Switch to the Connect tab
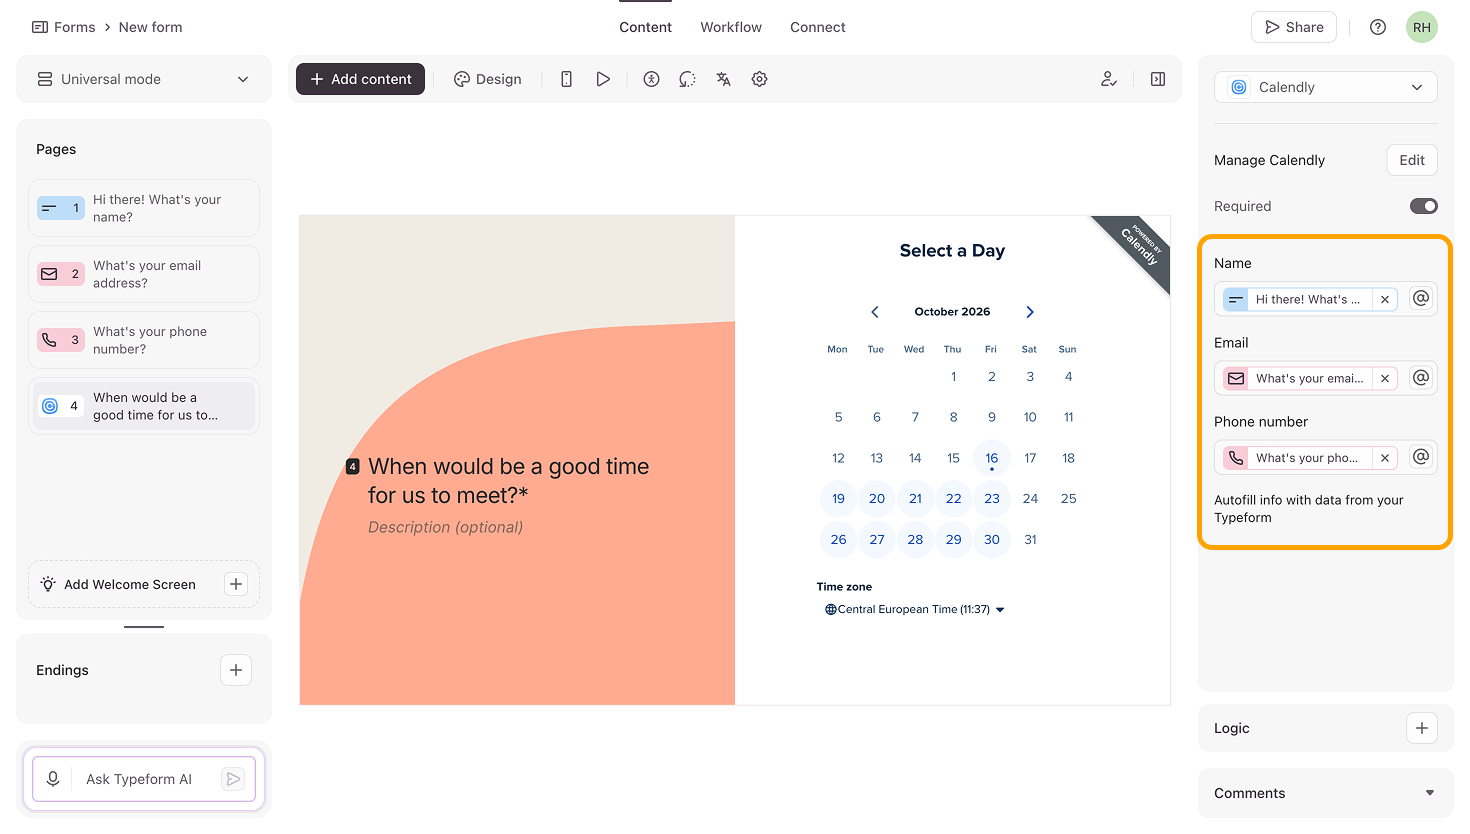Screen dimensions: 1470x834 pos(818,27)
